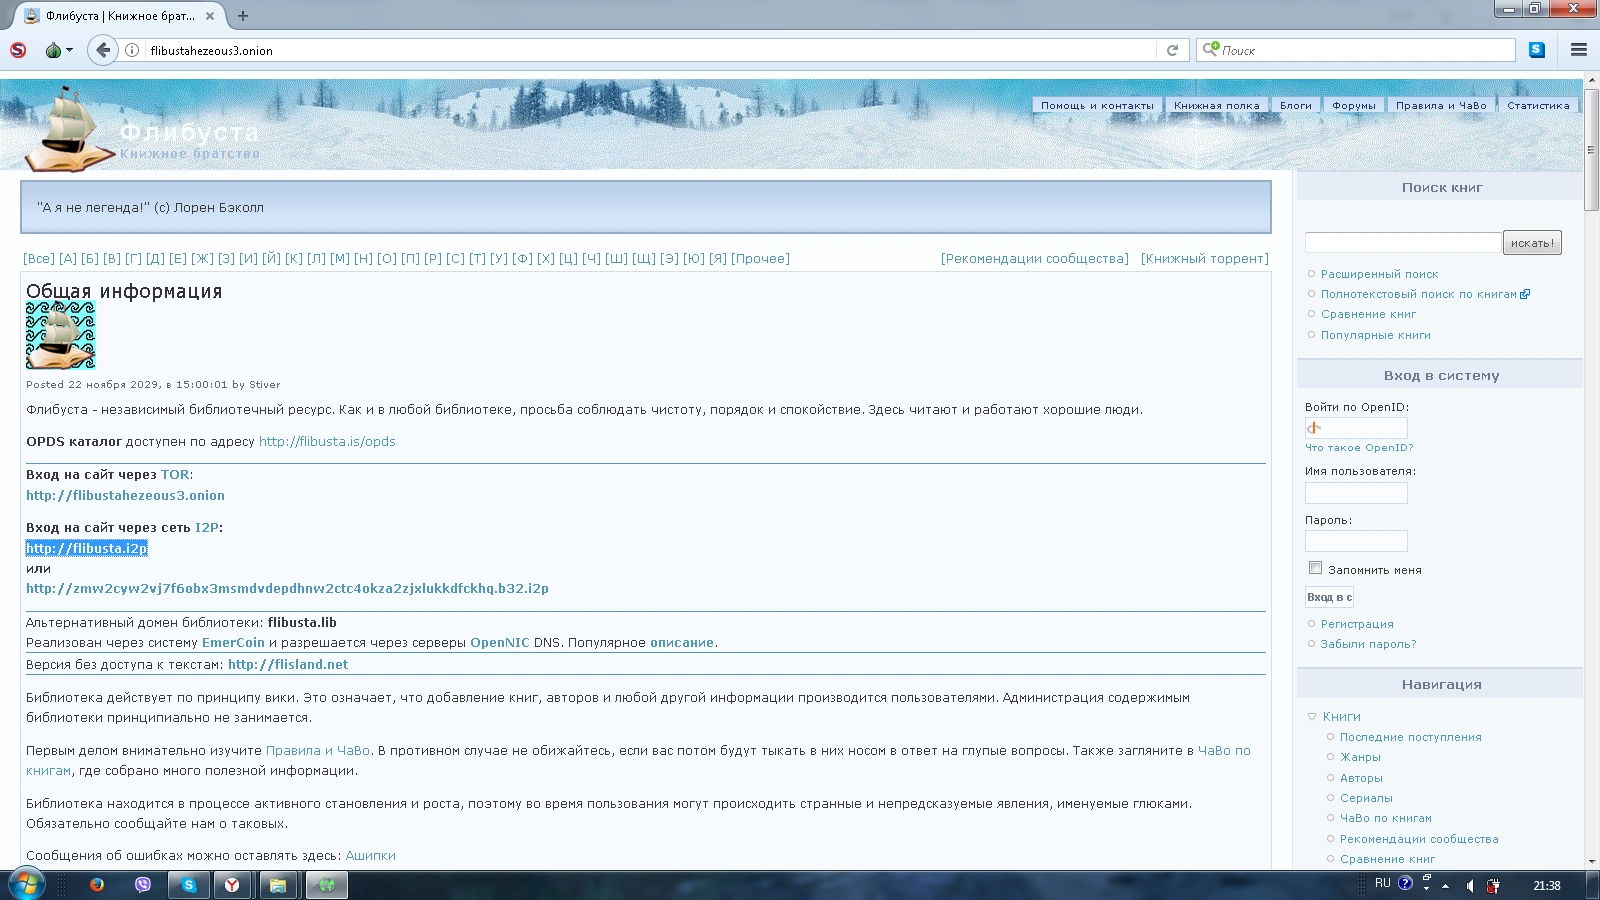The image size is (1600, 900).
Task: Open the Последние поступления navigation link
Action: point(1410,737)
